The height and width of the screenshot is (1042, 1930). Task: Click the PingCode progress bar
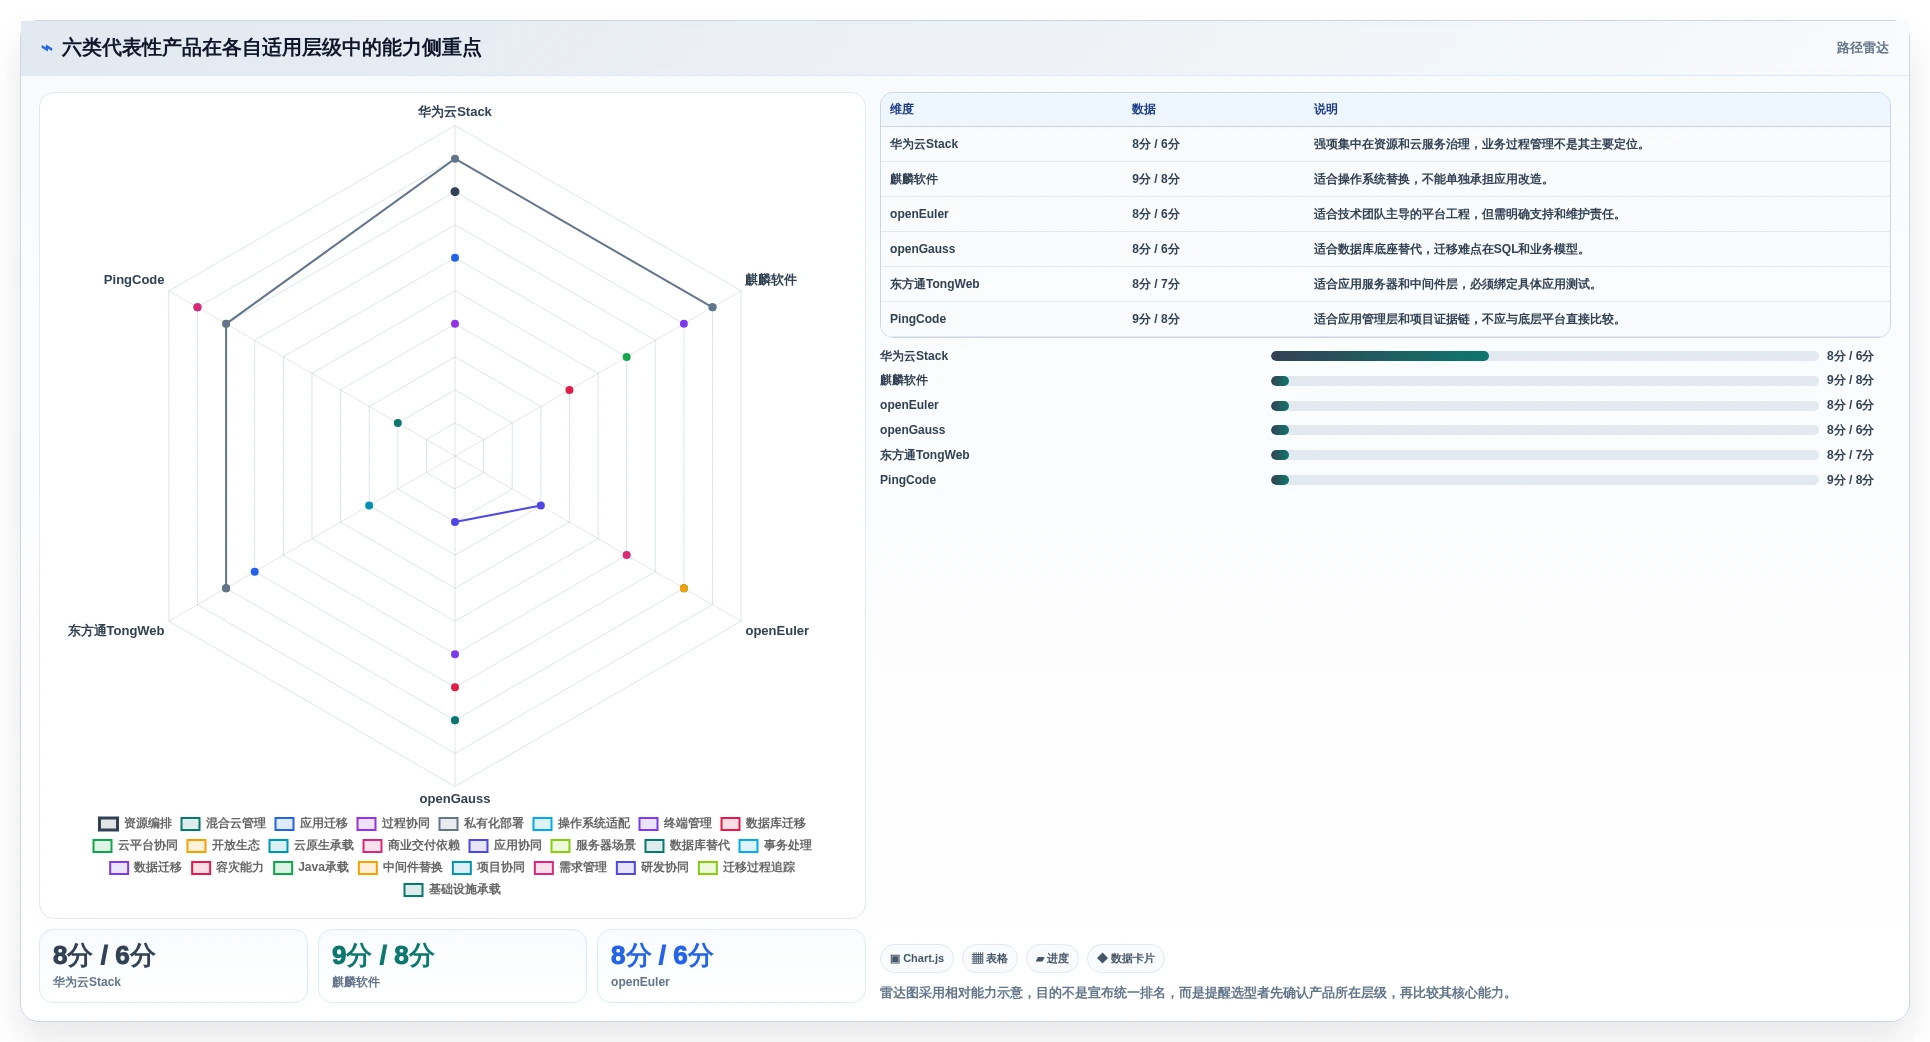click(1544, 480)
